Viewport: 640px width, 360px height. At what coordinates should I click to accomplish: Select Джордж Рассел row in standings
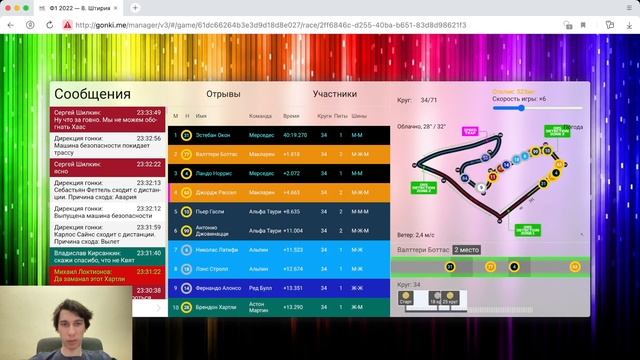pos(279,192)
